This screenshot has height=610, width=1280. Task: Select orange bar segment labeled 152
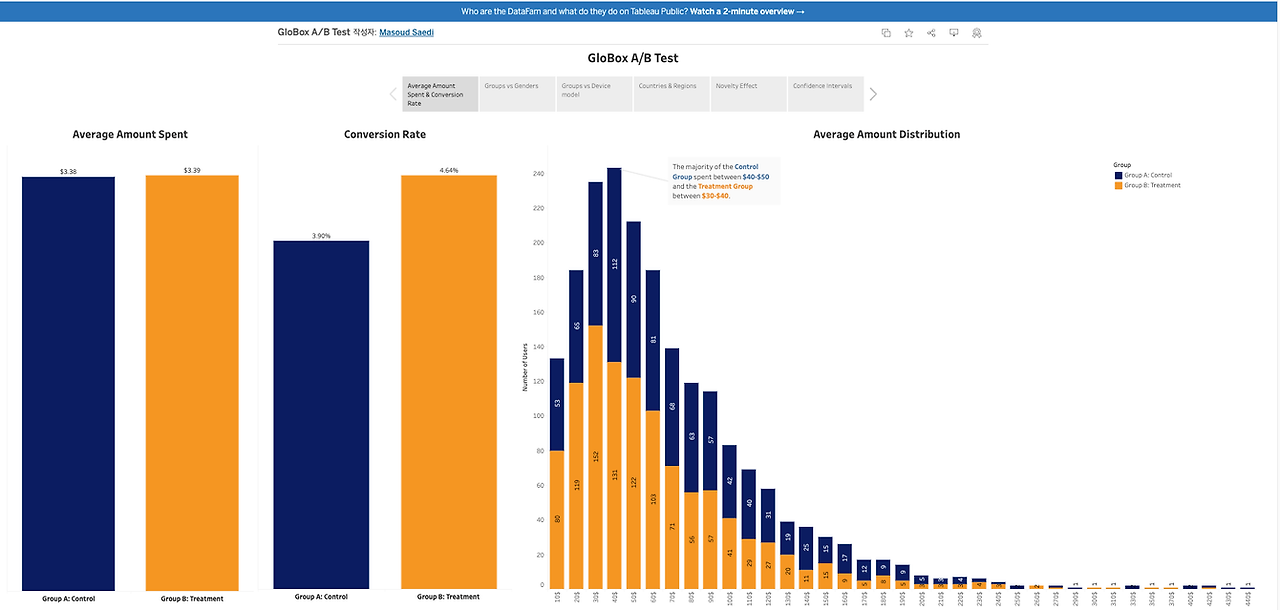[595, 457]
